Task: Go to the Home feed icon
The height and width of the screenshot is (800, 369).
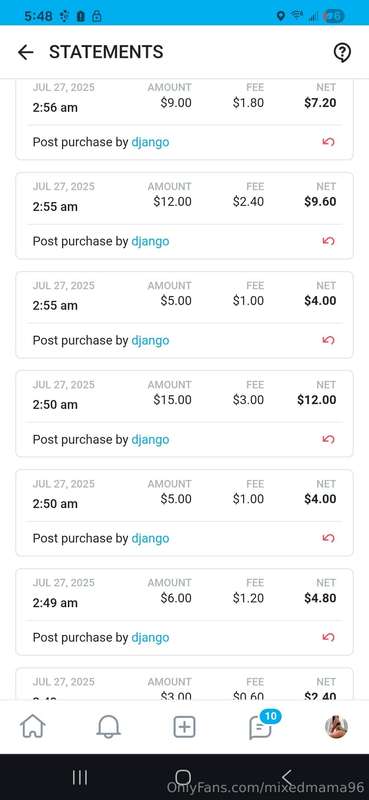Action: (33, 727)
